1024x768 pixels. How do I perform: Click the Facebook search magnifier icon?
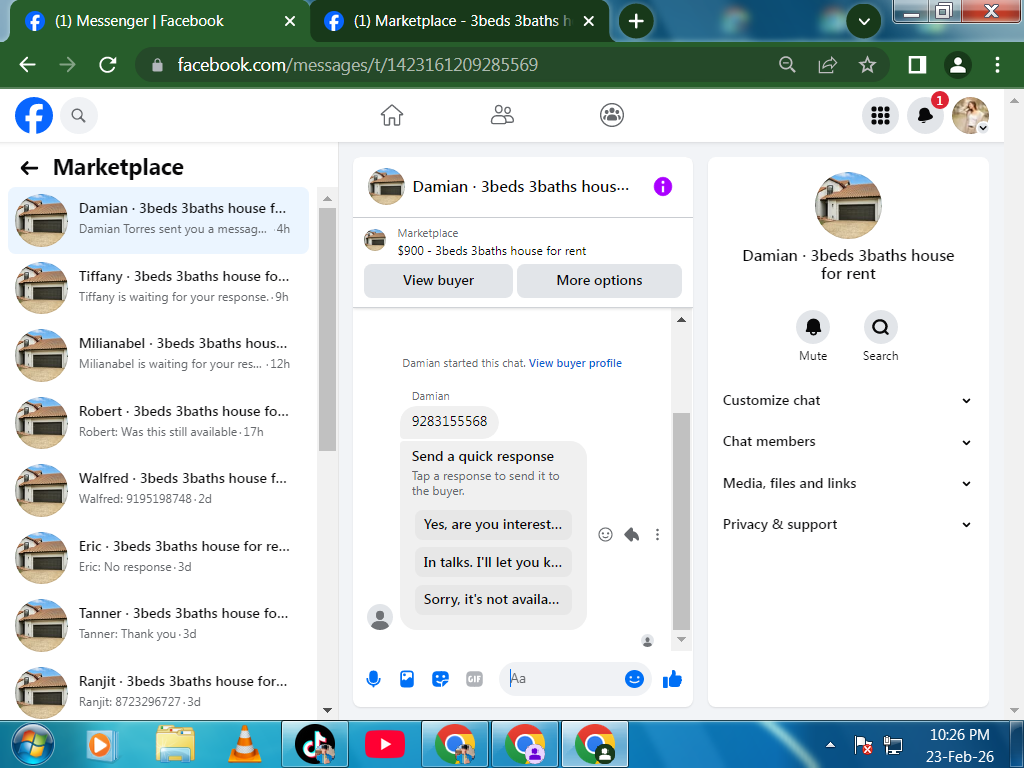[x=78, y=116]
